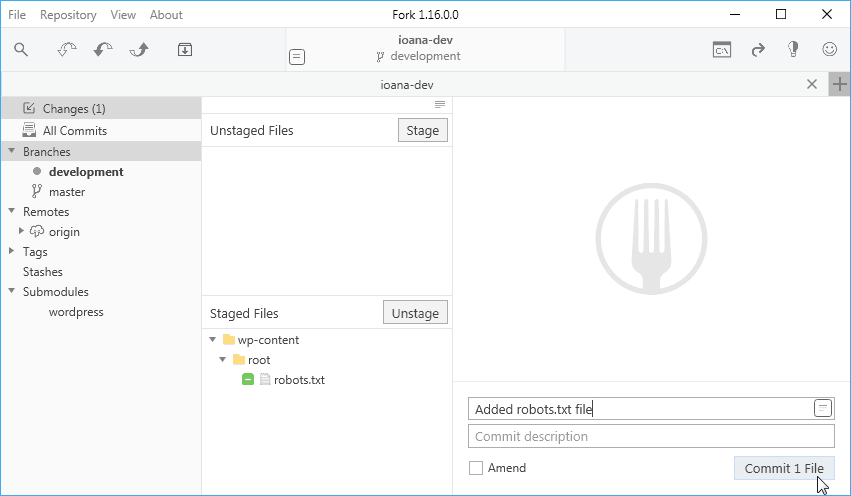Viewport: 851px width, 496px height.
Task: Click the origin cloud remote icon
Action: tap(37, 231)
